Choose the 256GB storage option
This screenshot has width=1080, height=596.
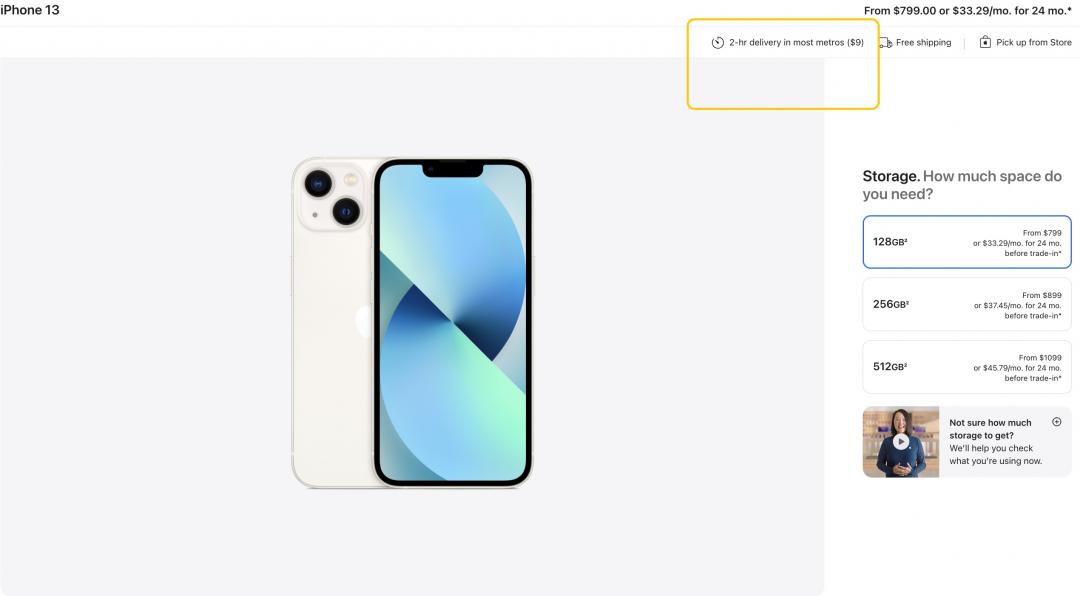967,305
